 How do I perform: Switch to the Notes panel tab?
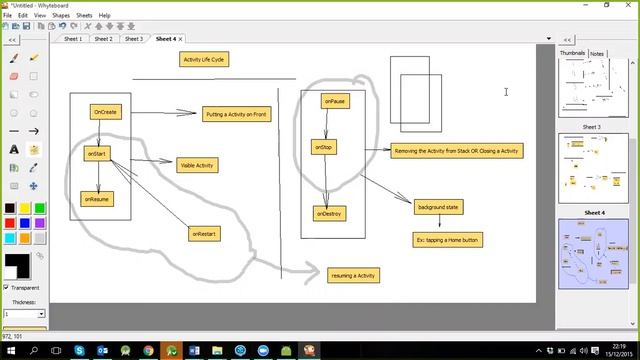[x=597, y=54]
